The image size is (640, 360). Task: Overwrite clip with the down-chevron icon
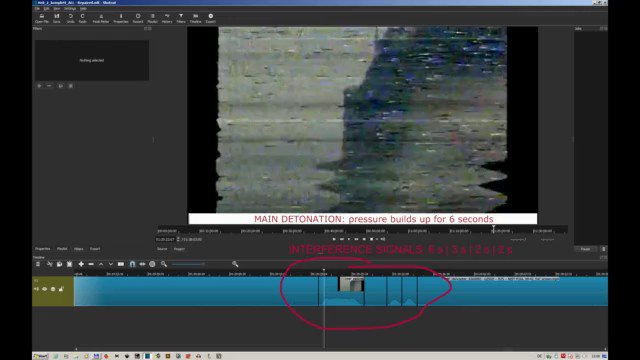tap(111, 264)
